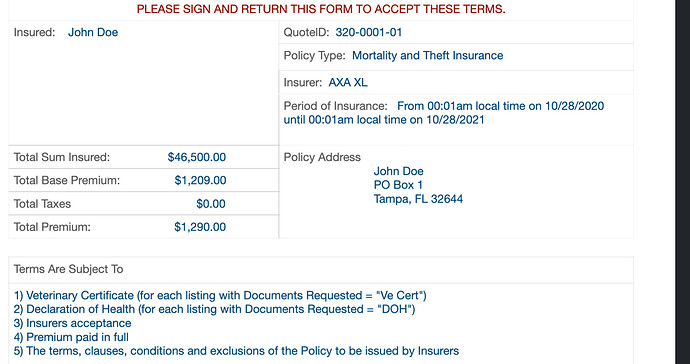Click the AXA XL insurer name
690x364 pixels.
point(348,82)
